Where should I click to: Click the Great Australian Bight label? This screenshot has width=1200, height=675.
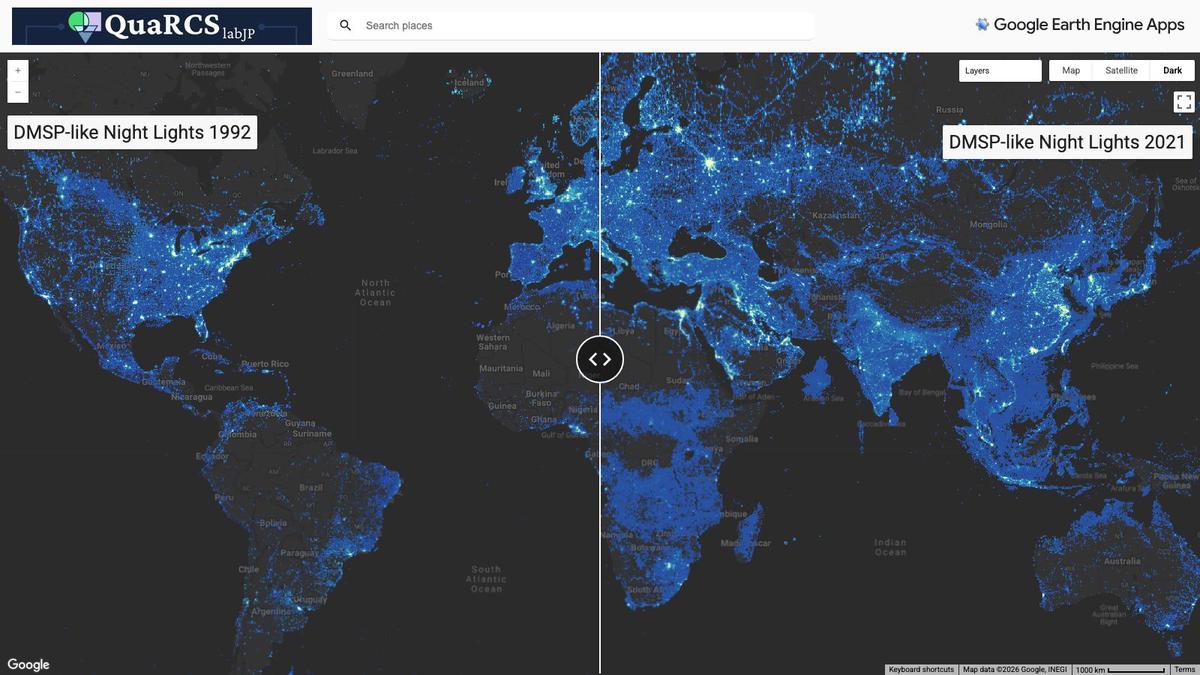click(x=1109, y=614)
